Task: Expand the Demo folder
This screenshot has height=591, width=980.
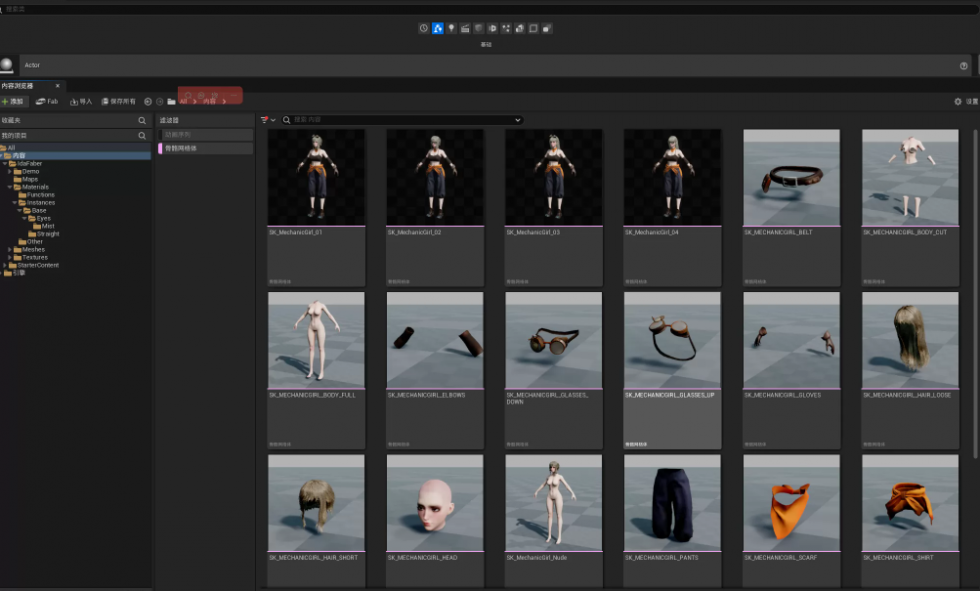Action: click(x=9, y=171)
